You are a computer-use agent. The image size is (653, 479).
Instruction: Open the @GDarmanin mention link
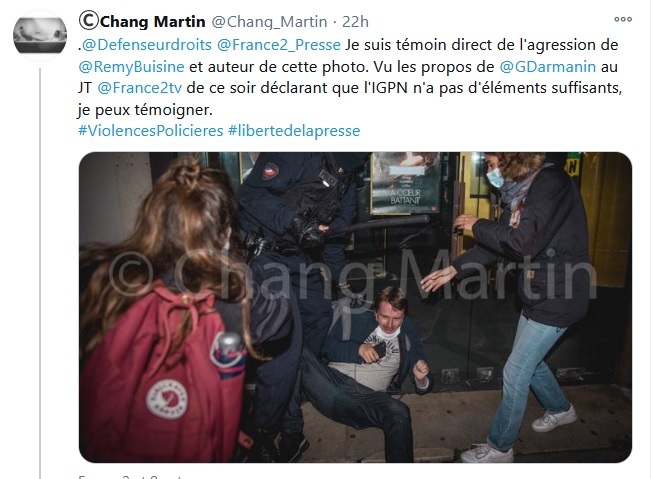(547, 67)
